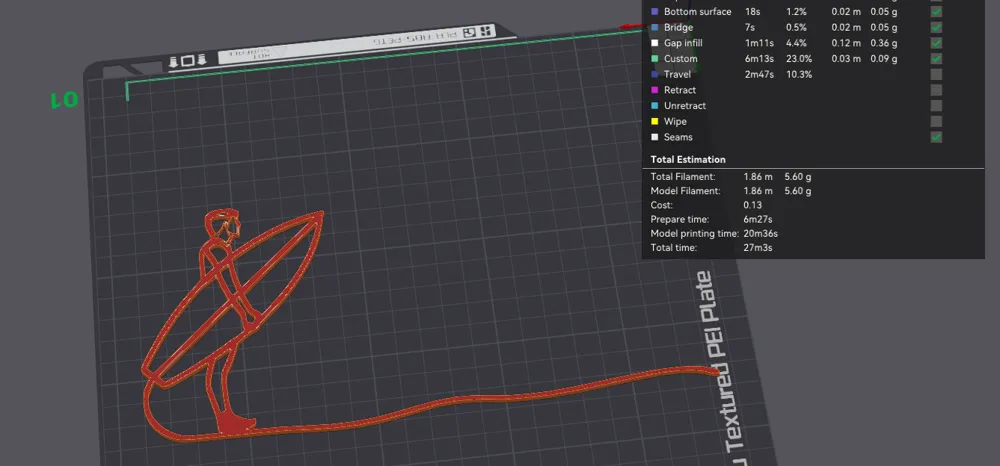Image resolution: width=1000 pixels, height=466 pixels.
Task: Click the green Custom color swatch
Action: click(x=654, y=59)
